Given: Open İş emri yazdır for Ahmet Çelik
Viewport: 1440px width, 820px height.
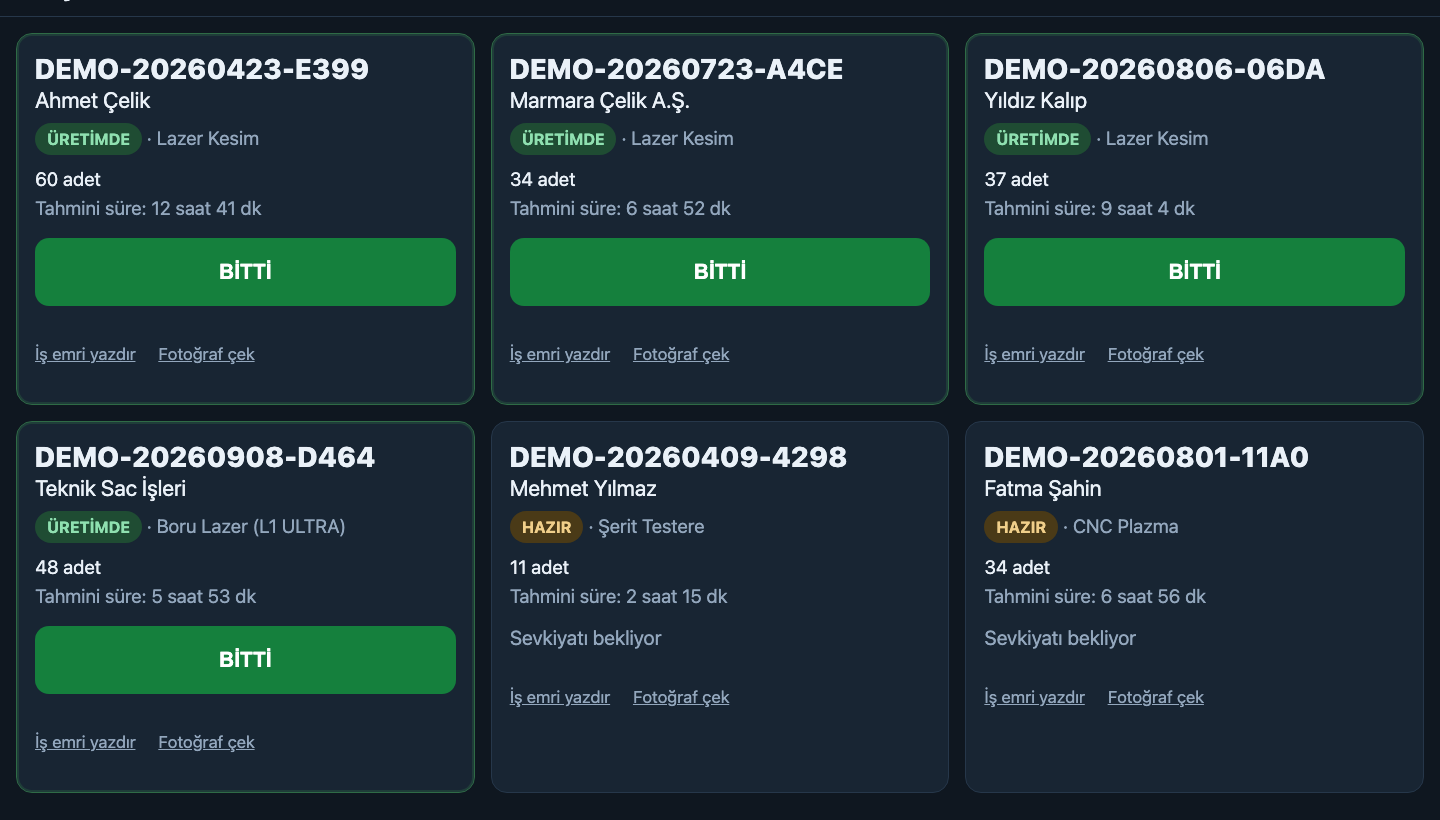Looking at the screenshot, I should tap(85, 354).
